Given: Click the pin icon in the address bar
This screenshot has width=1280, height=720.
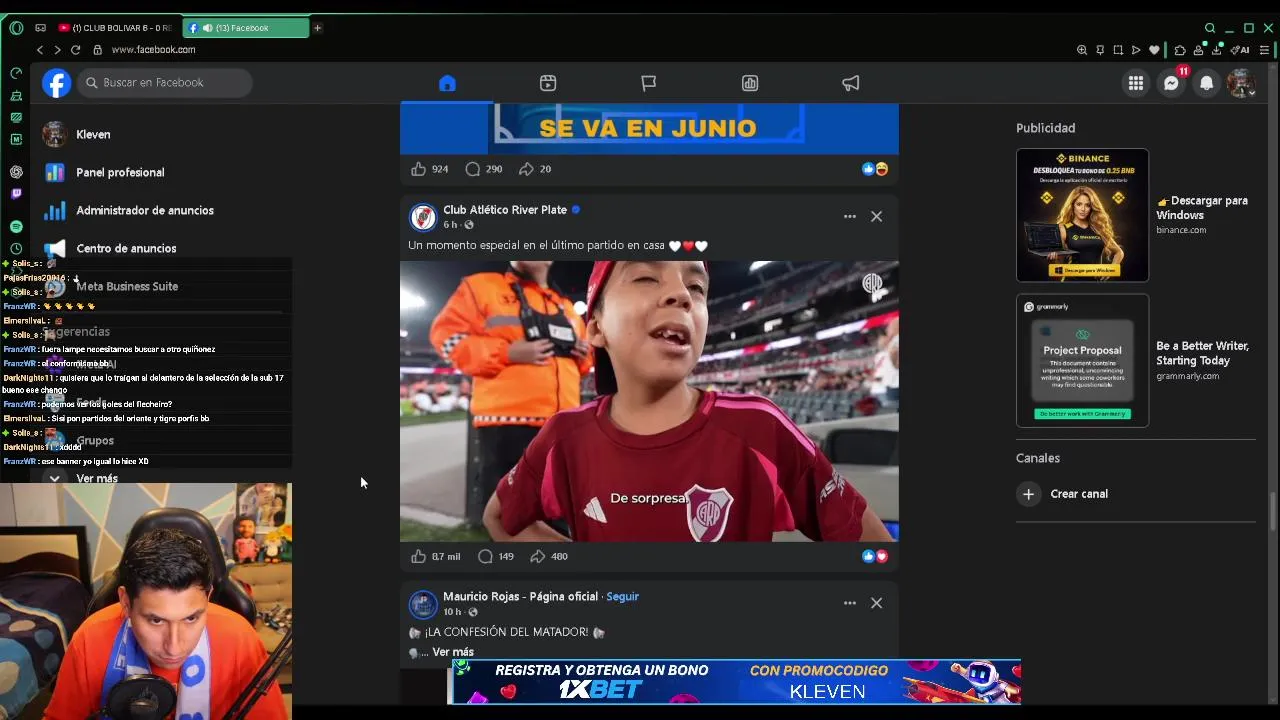Looking at the screenshot, I should click(x=1100, y=50).
